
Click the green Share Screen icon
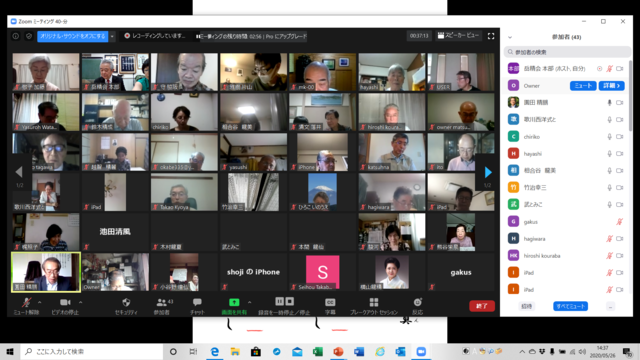pyautogui.click(x=234, y=302)
